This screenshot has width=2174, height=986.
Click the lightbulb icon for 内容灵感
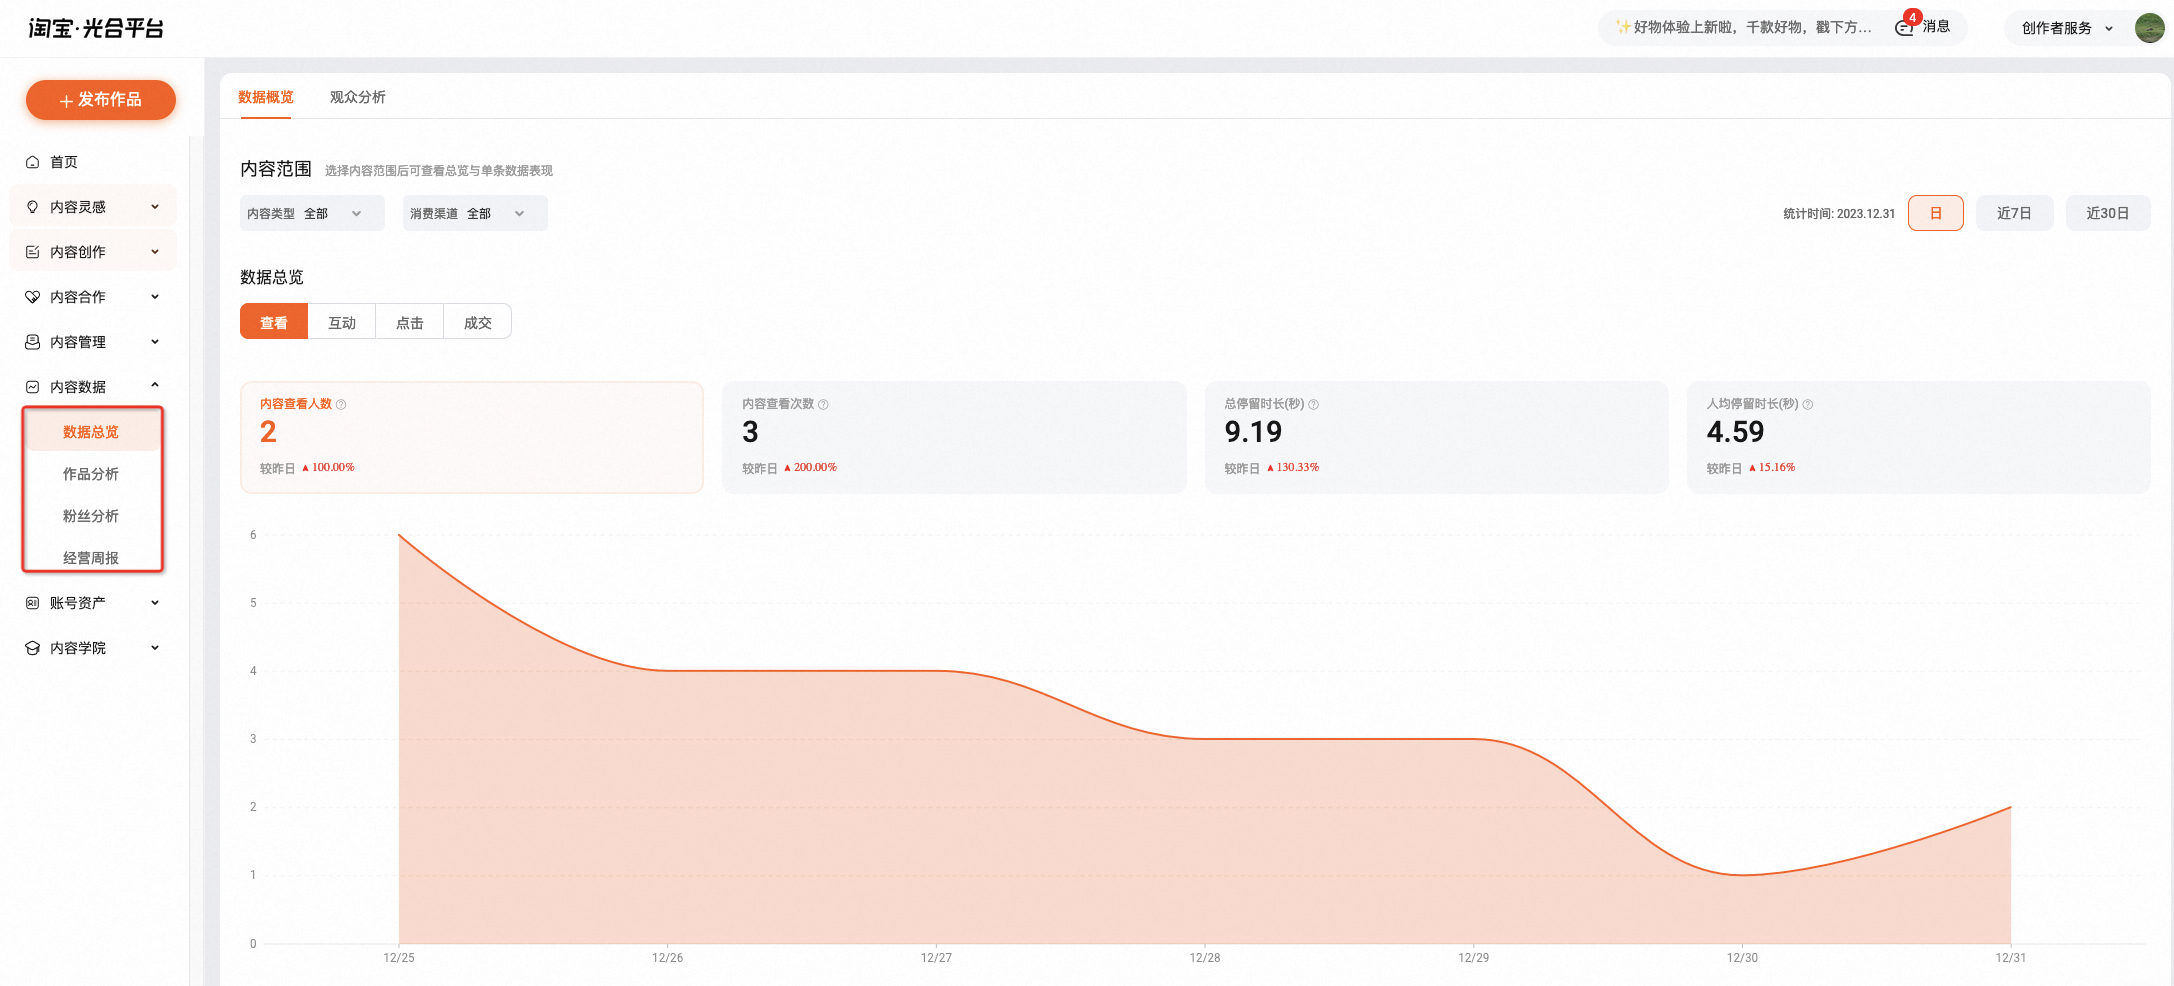(x=32, y=207)
